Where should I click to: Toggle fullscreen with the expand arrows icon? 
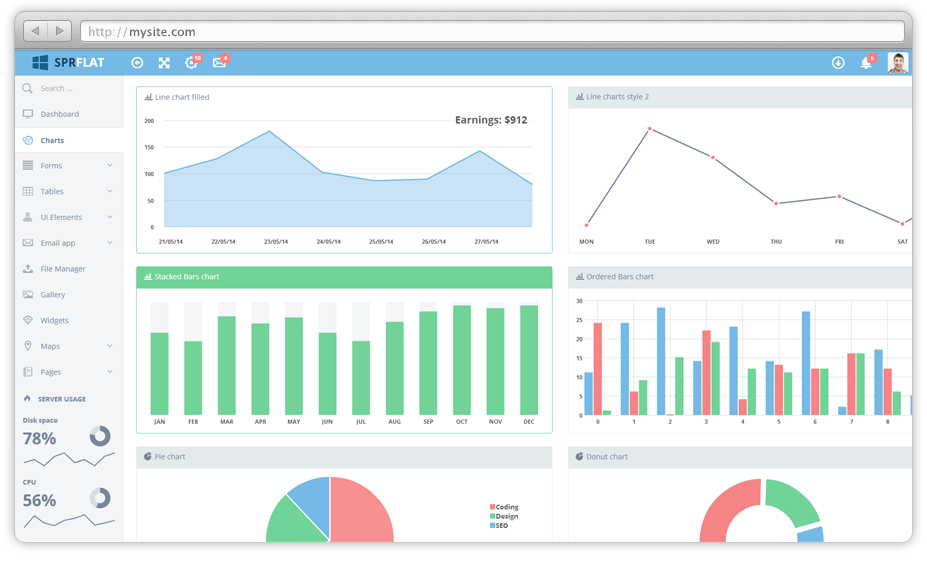click(164, 63)
